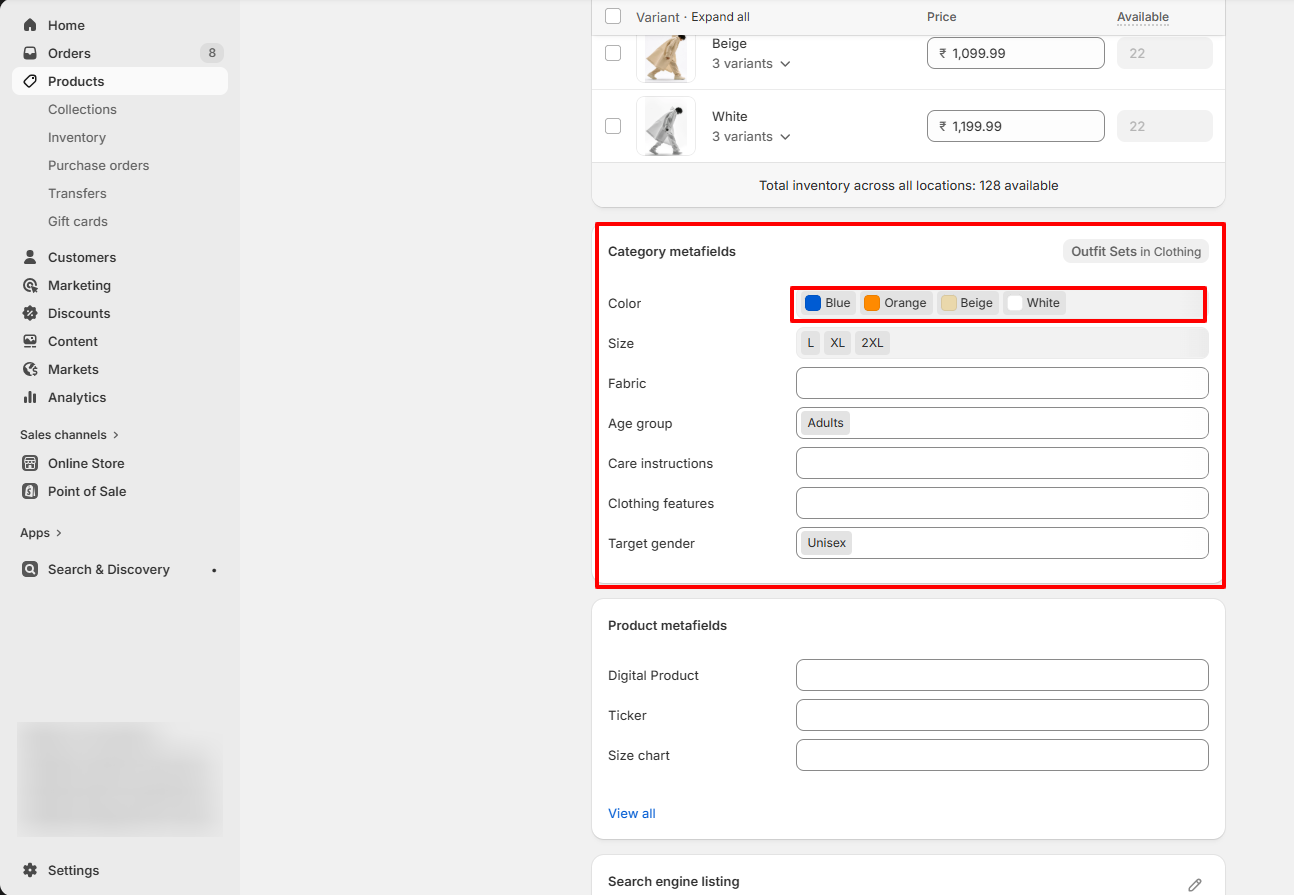Viewport: 1294px width, 895px height.
Task: Click the XL size tag
Action: click(x=838, y=343)
